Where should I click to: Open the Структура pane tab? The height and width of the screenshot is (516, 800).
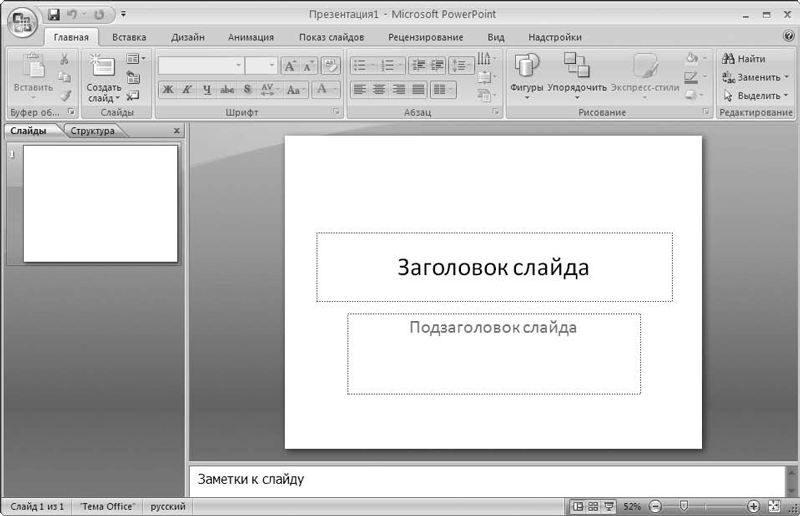(92, 131)
